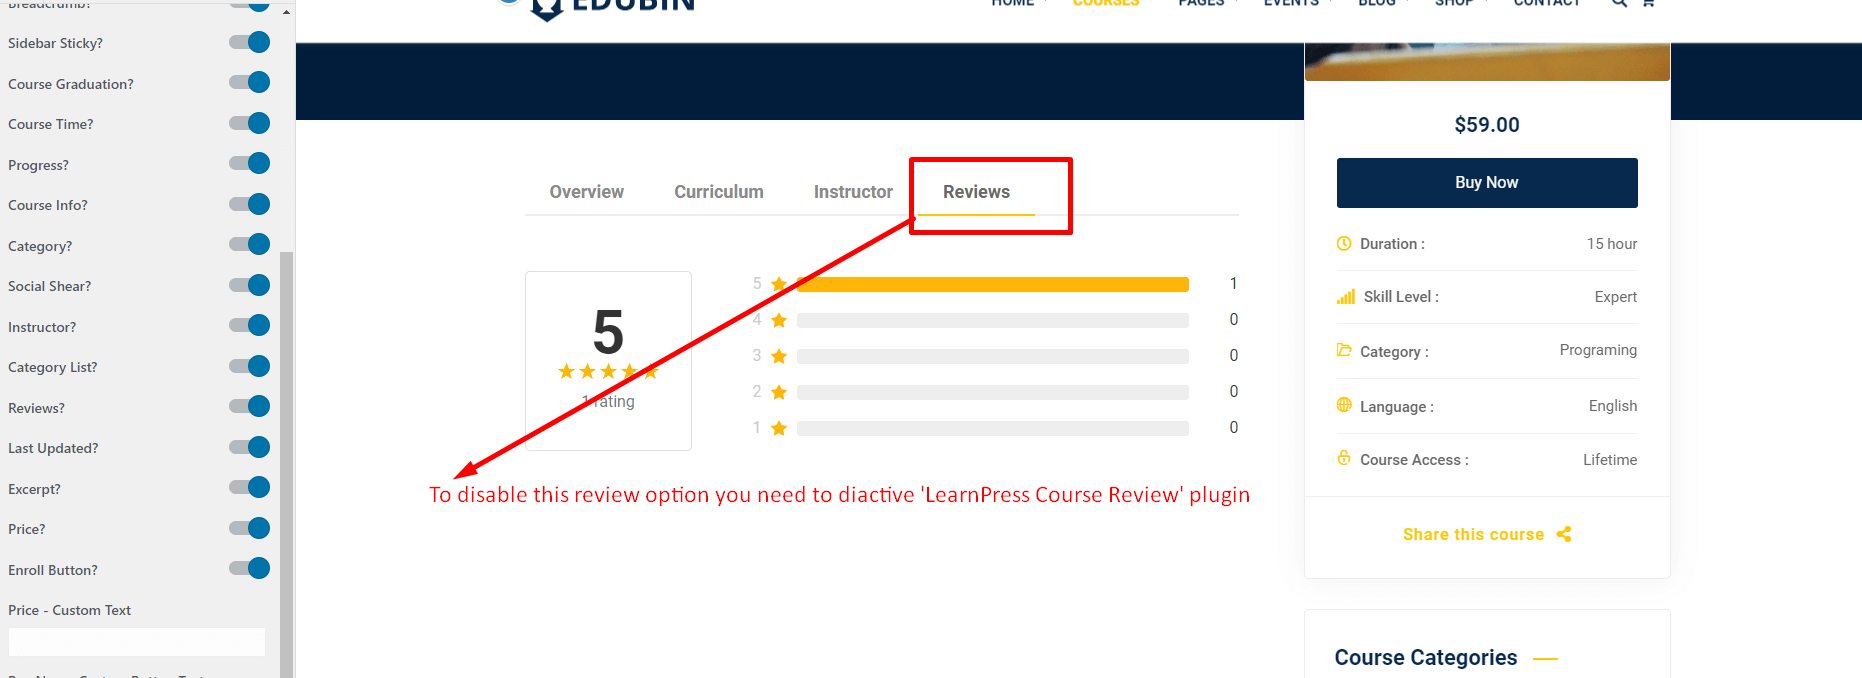
Task: Switch off the Course Graduation? toggle
Action: click(250, 82)
